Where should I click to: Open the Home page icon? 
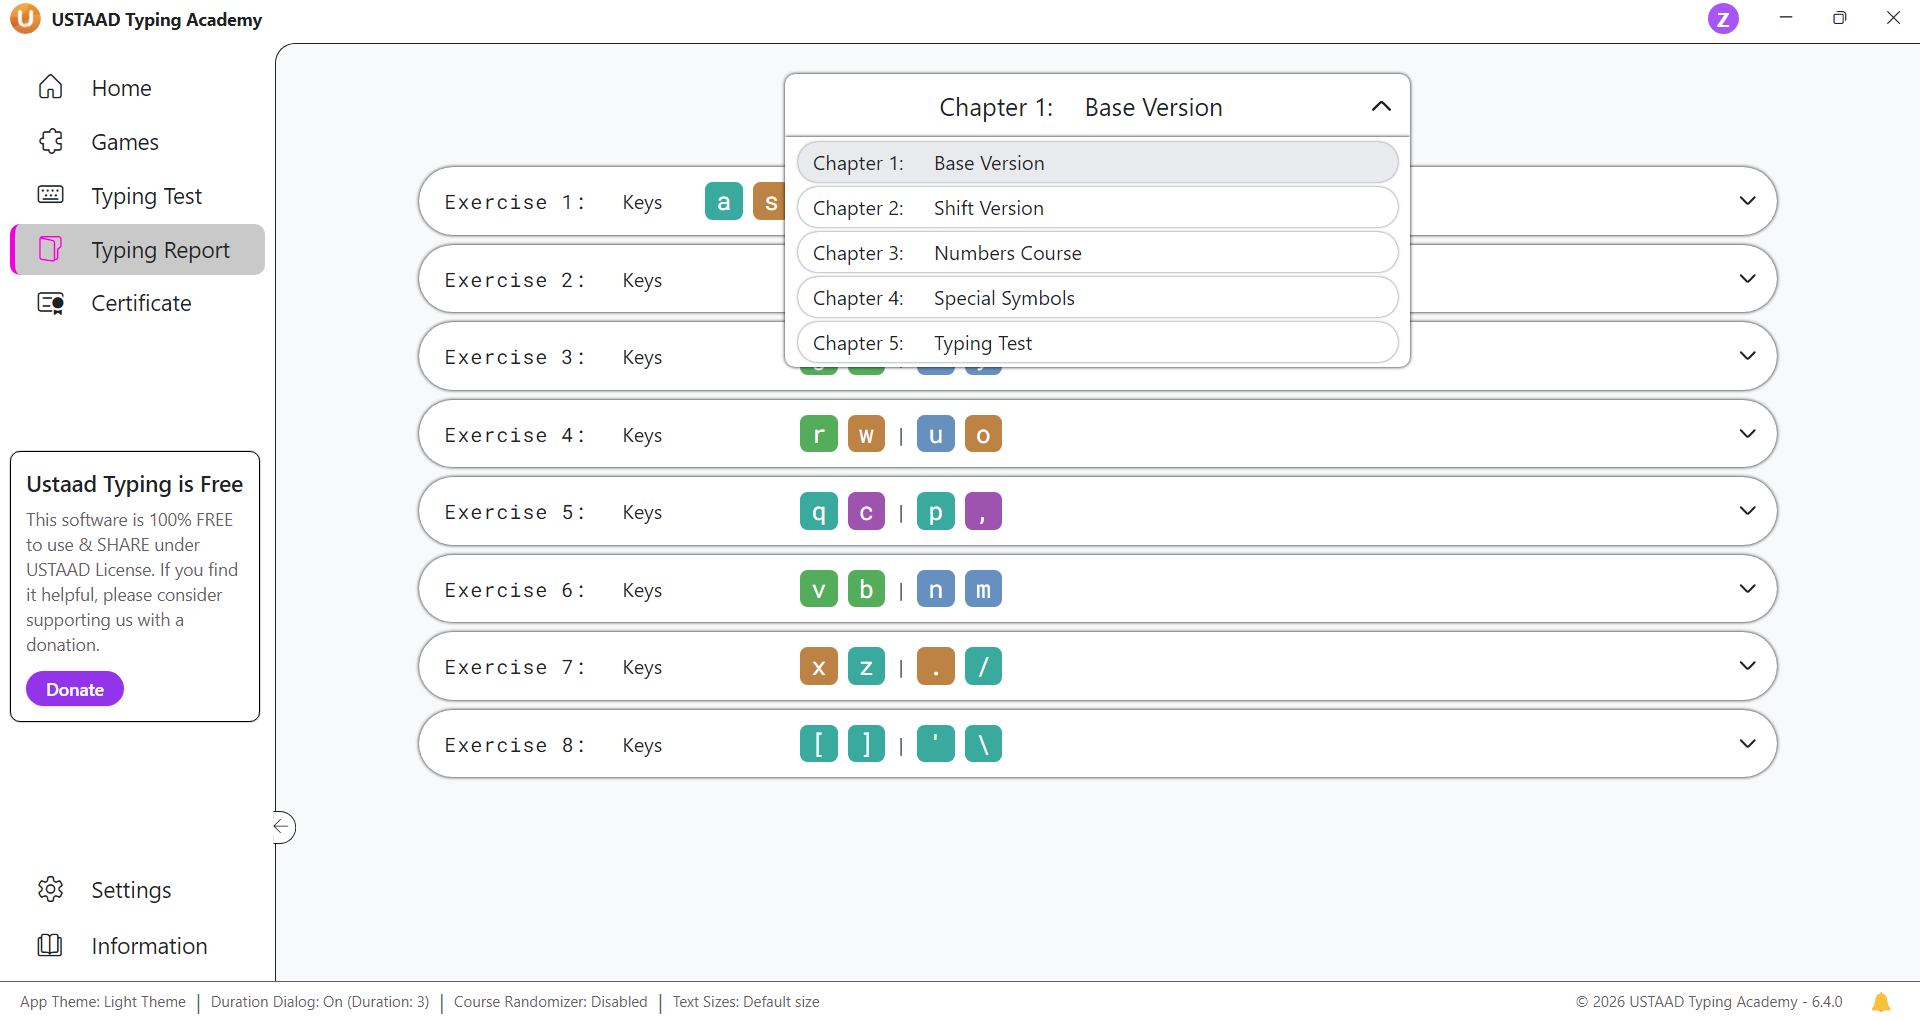[51, 88]
